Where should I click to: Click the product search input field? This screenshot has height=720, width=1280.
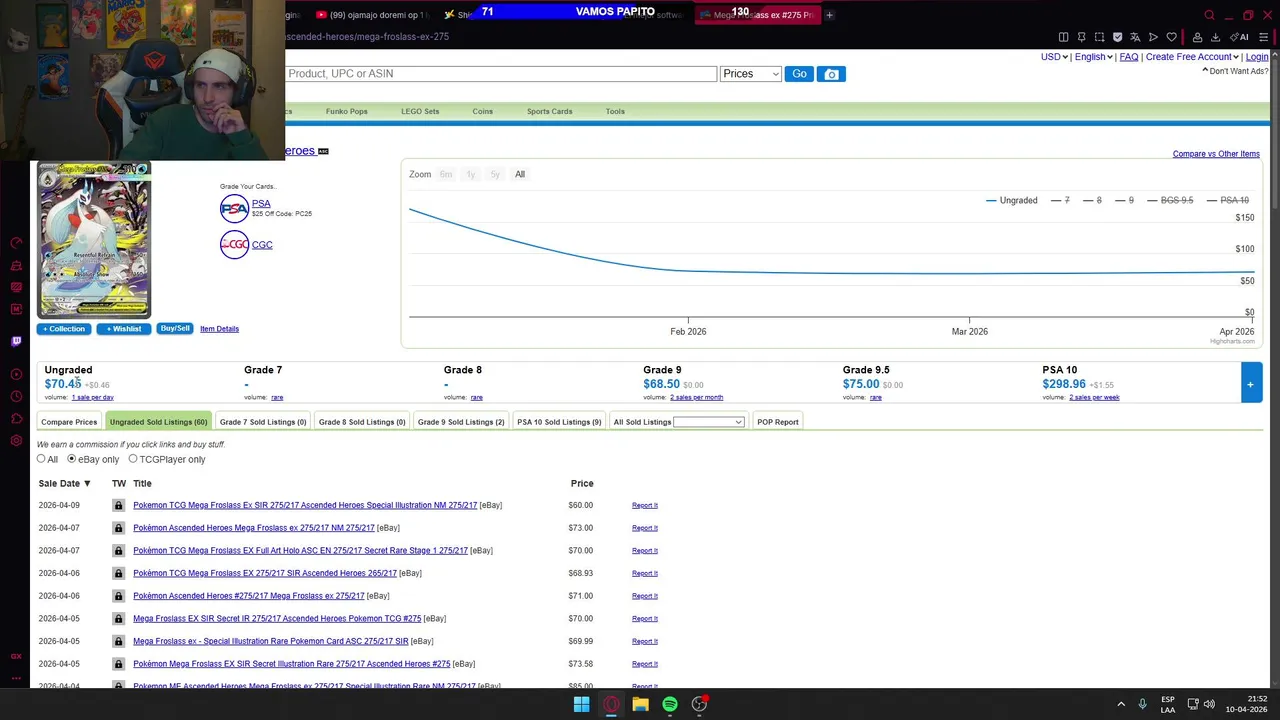tap(501, 74)
